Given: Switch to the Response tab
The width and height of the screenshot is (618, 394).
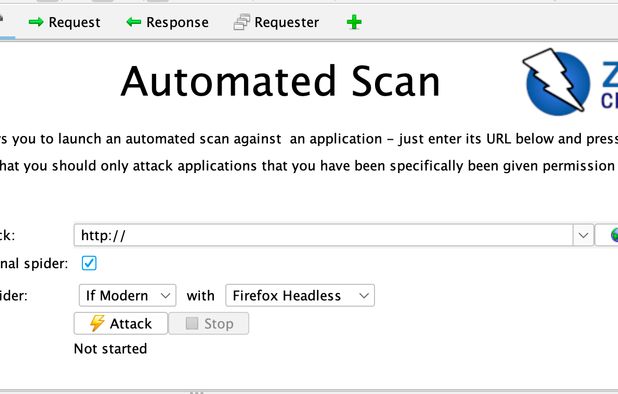Looking at the screenshot, I should pos(168,22).
